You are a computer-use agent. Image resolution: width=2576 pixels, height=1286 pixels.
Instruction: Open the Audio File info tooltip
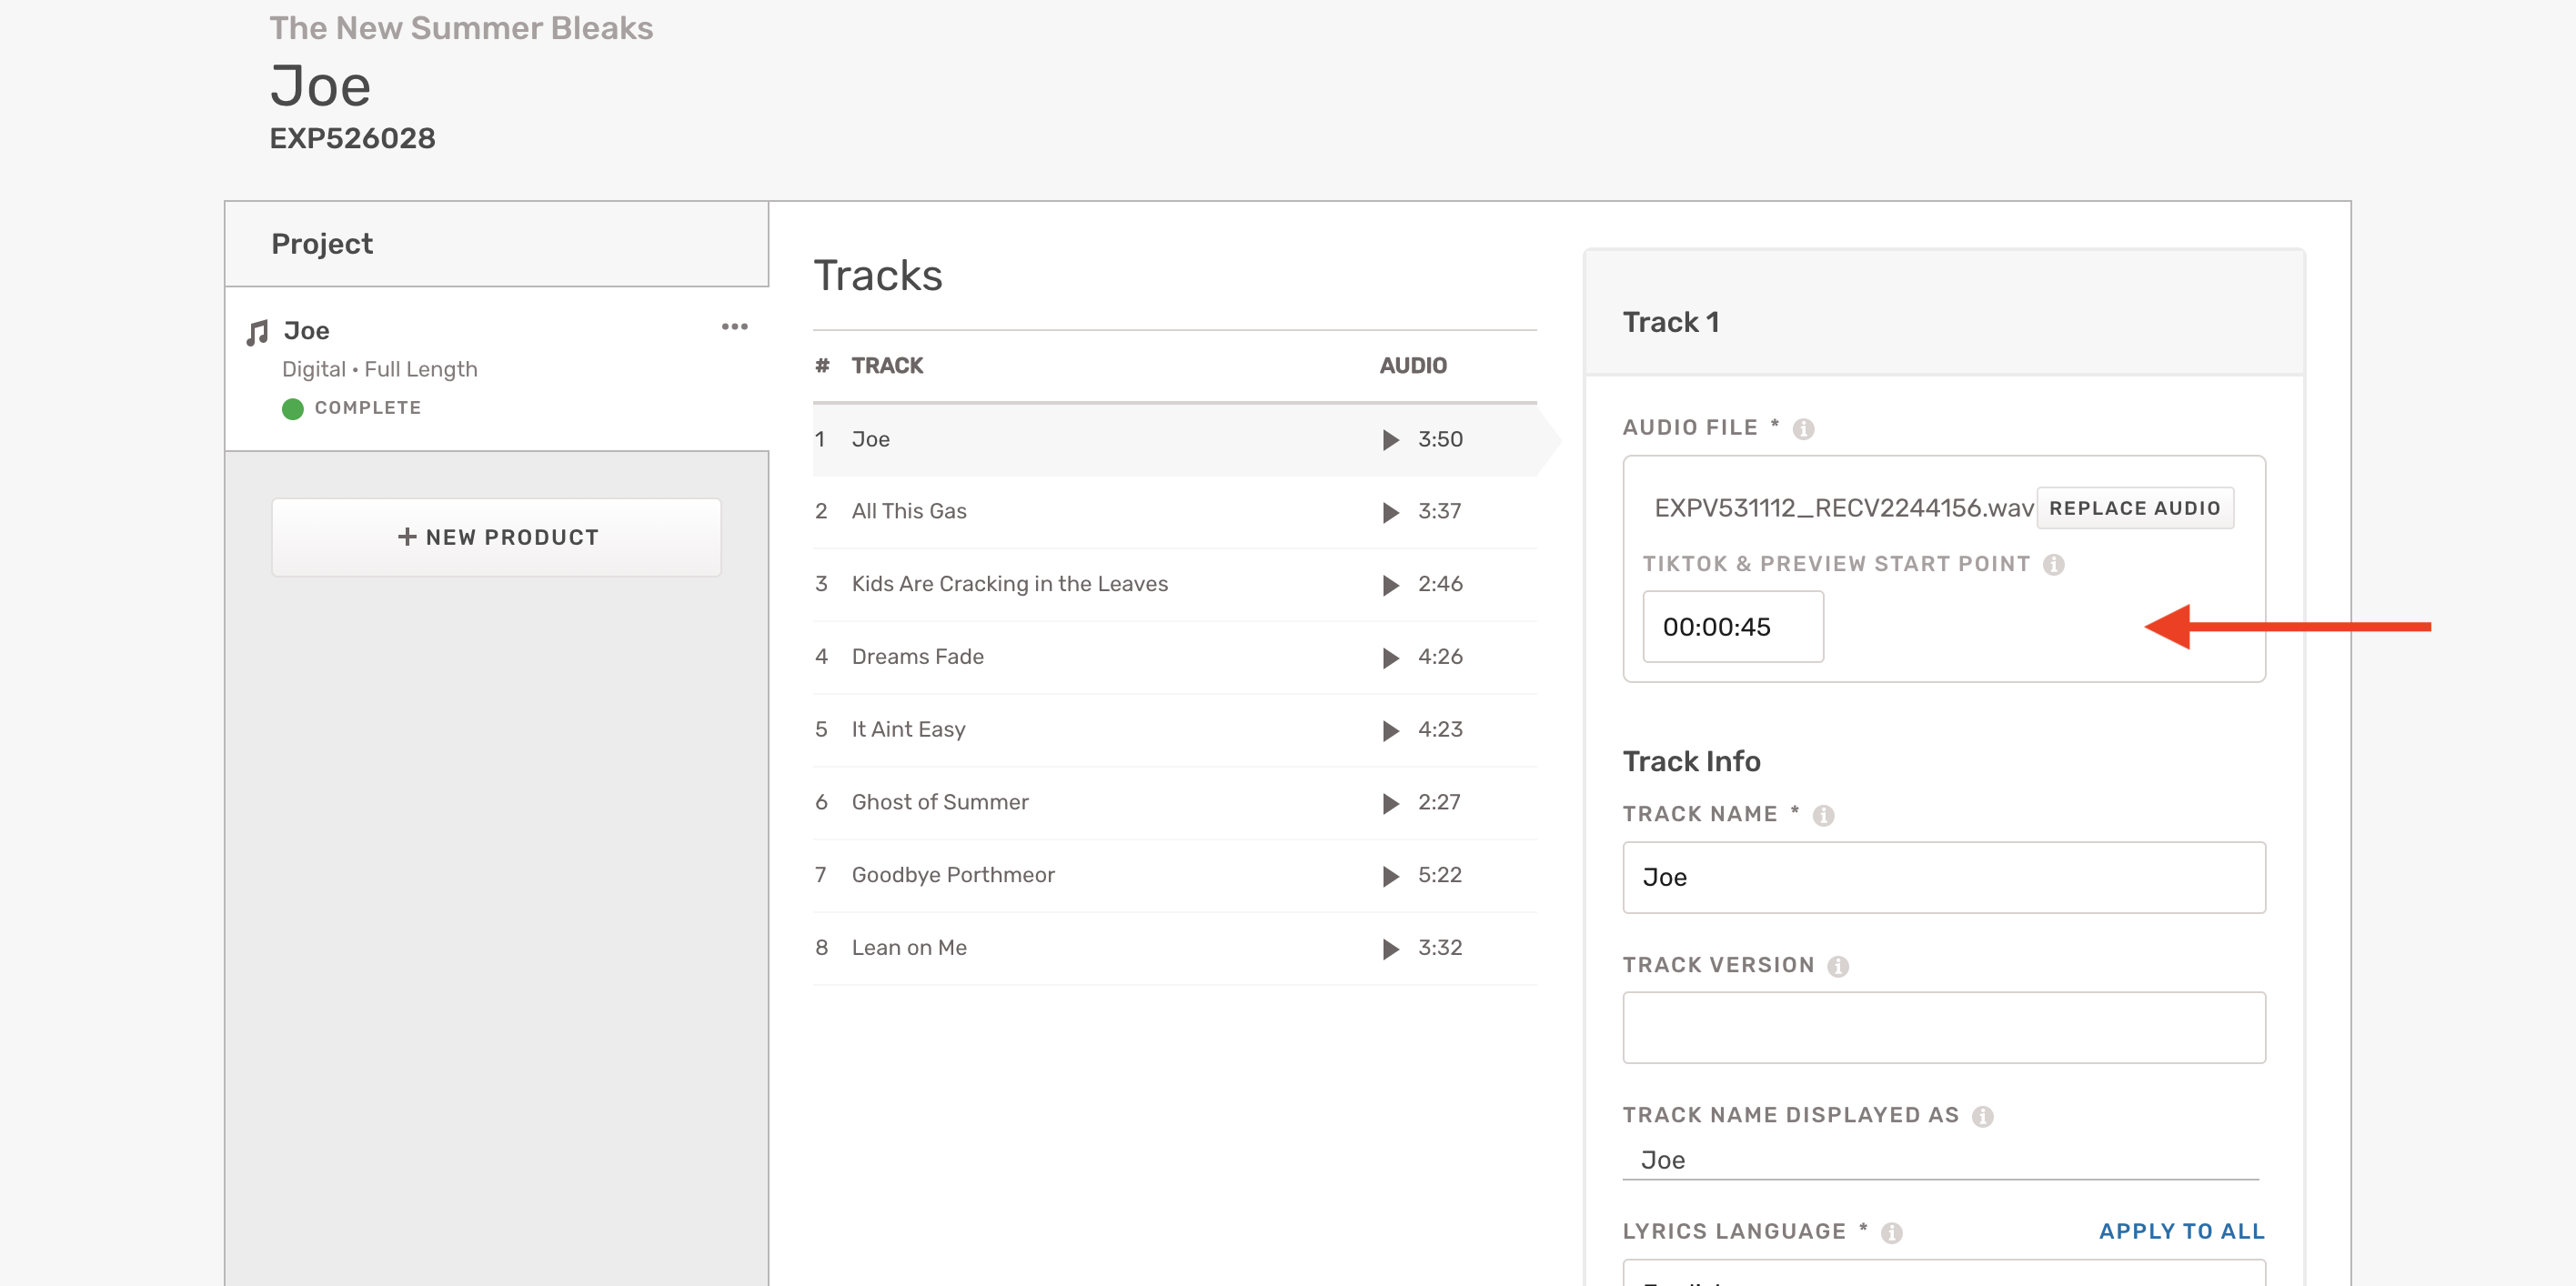coord(1803,429)
